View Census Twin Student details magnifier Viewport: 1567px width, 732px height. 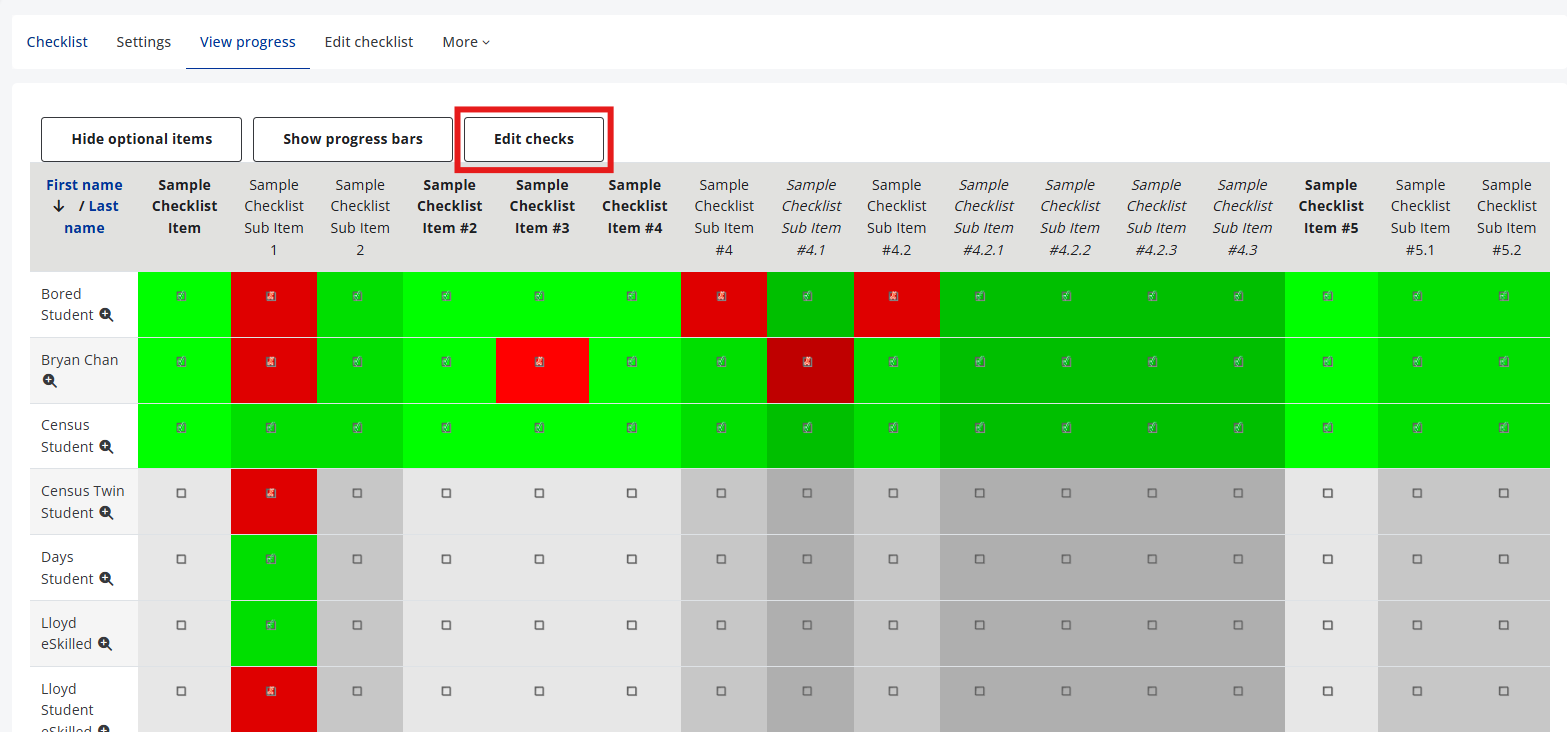106,513
